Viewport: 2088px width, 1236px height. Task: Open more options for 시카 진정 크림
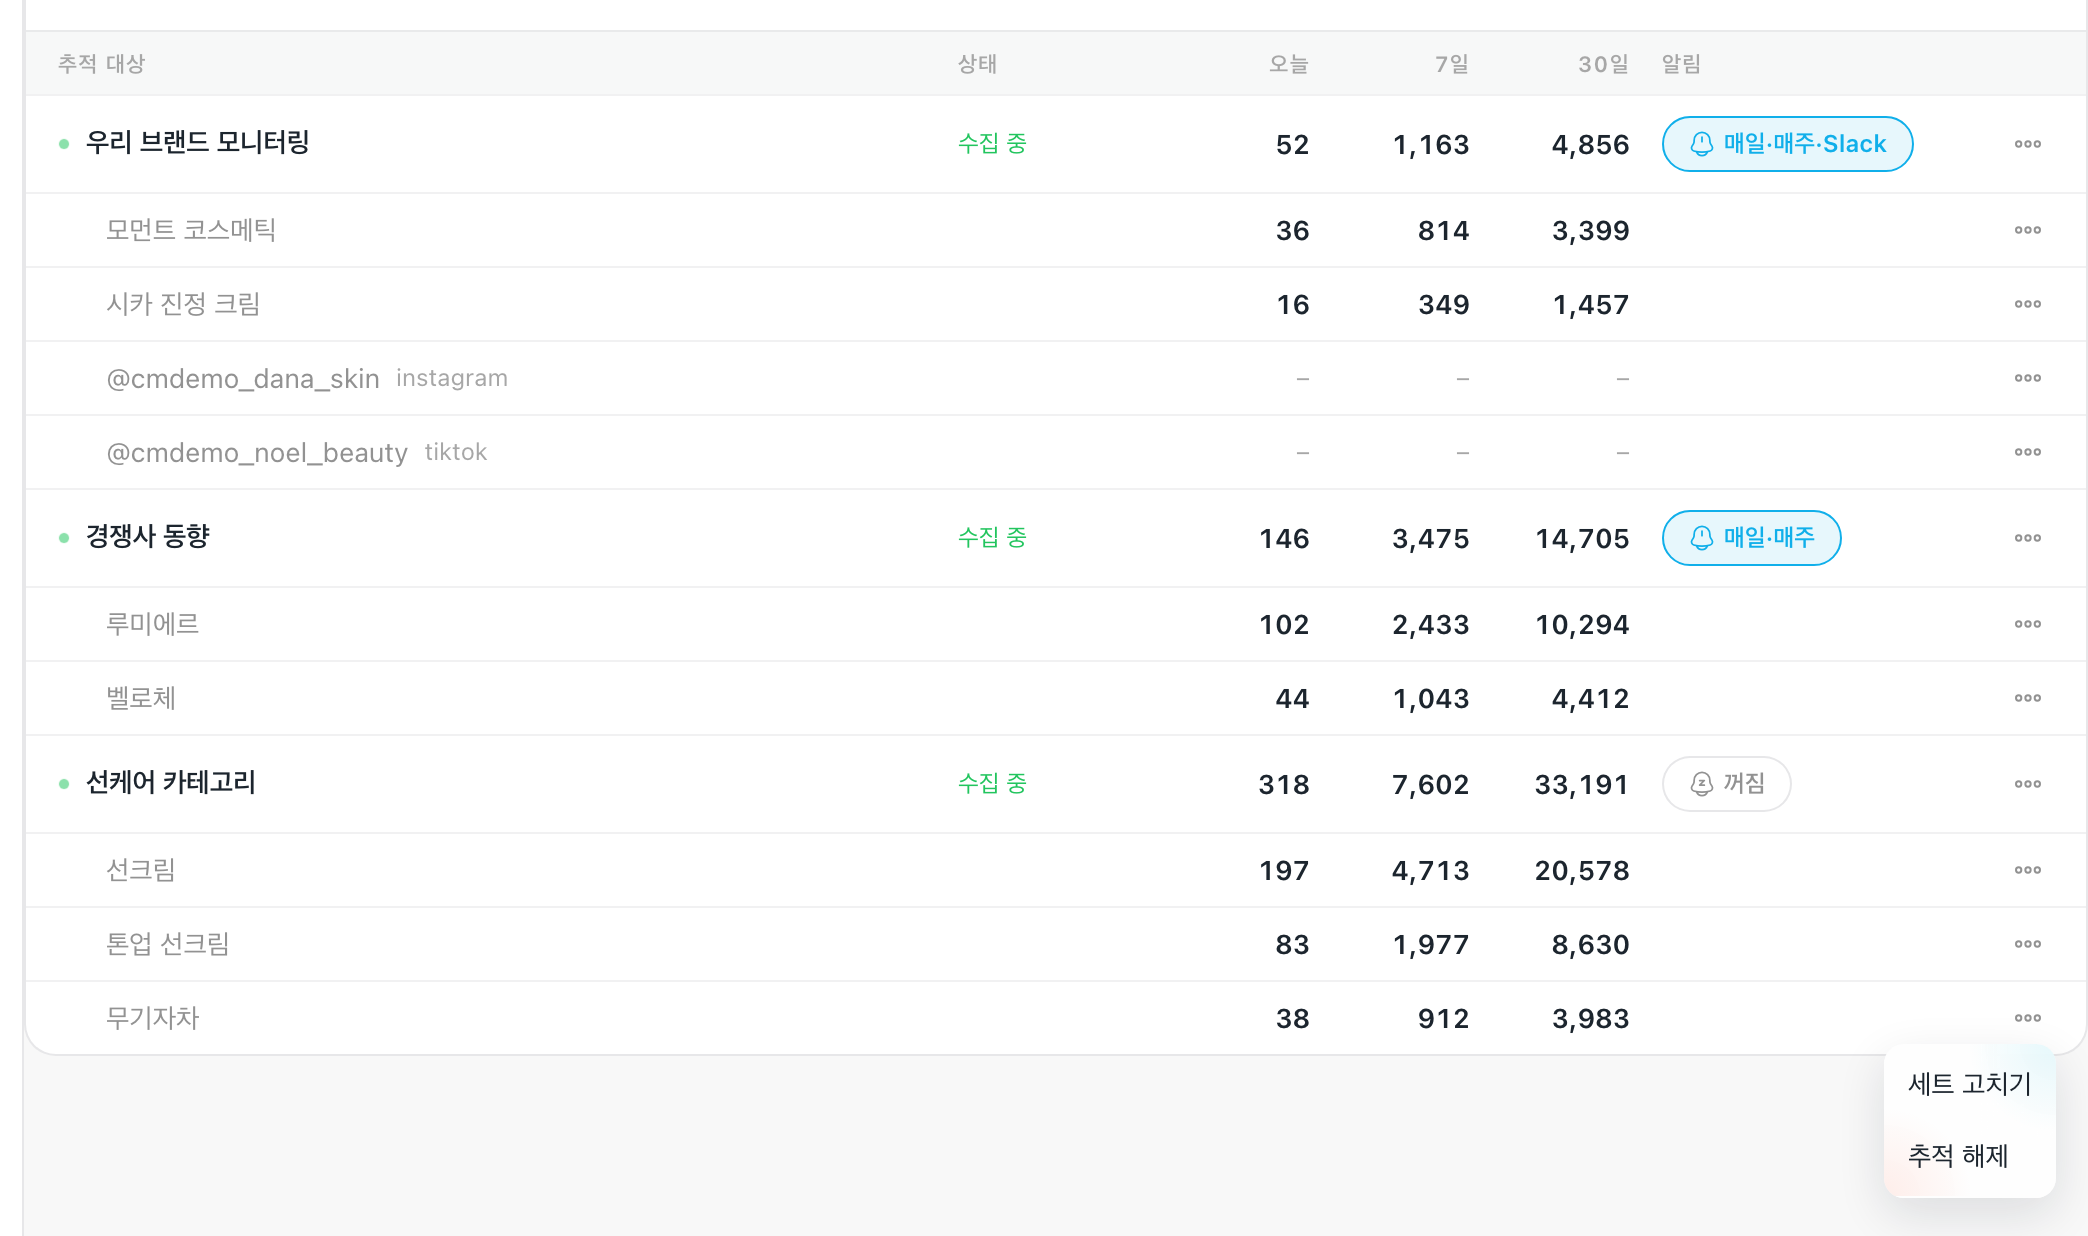click(2027, 304)
